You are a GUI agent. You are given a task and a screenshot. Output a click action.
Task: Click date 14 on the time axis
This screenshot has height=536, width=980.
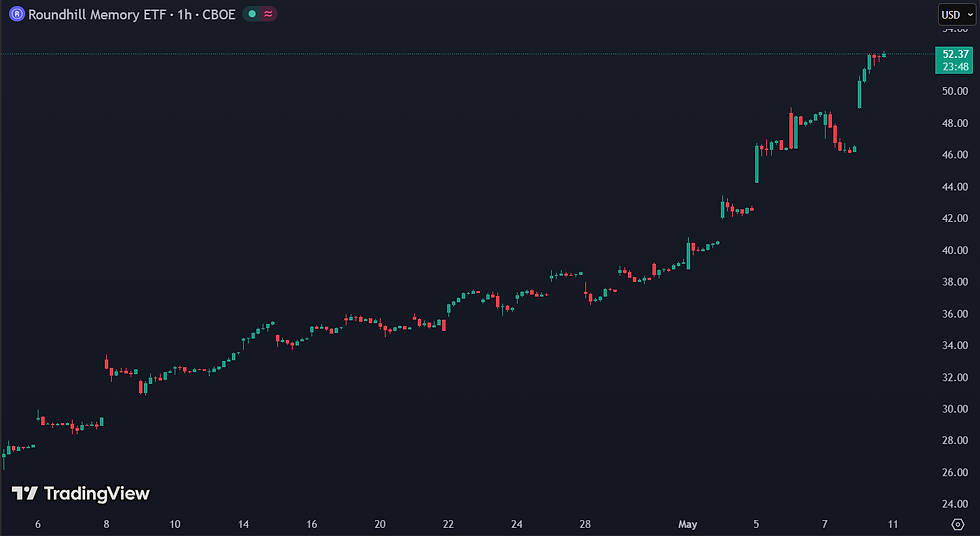[x=243, y=524]
